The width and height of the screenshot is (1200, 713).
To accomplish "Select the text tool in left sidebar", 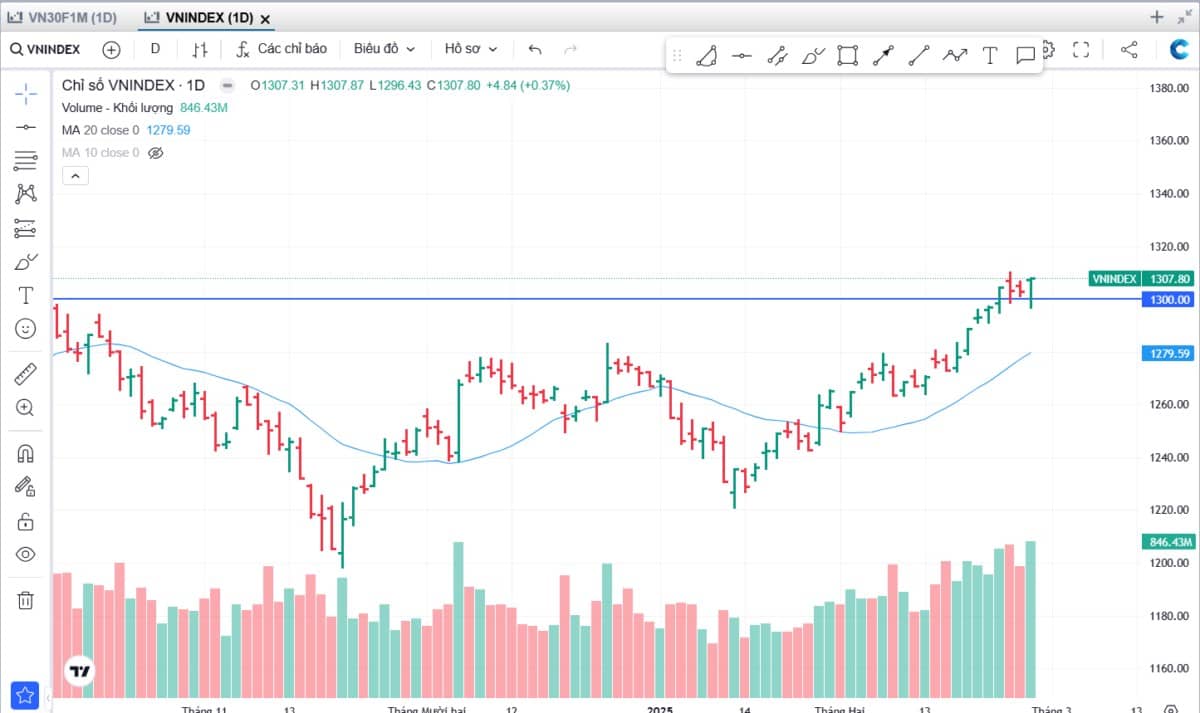I will (26, 295).
